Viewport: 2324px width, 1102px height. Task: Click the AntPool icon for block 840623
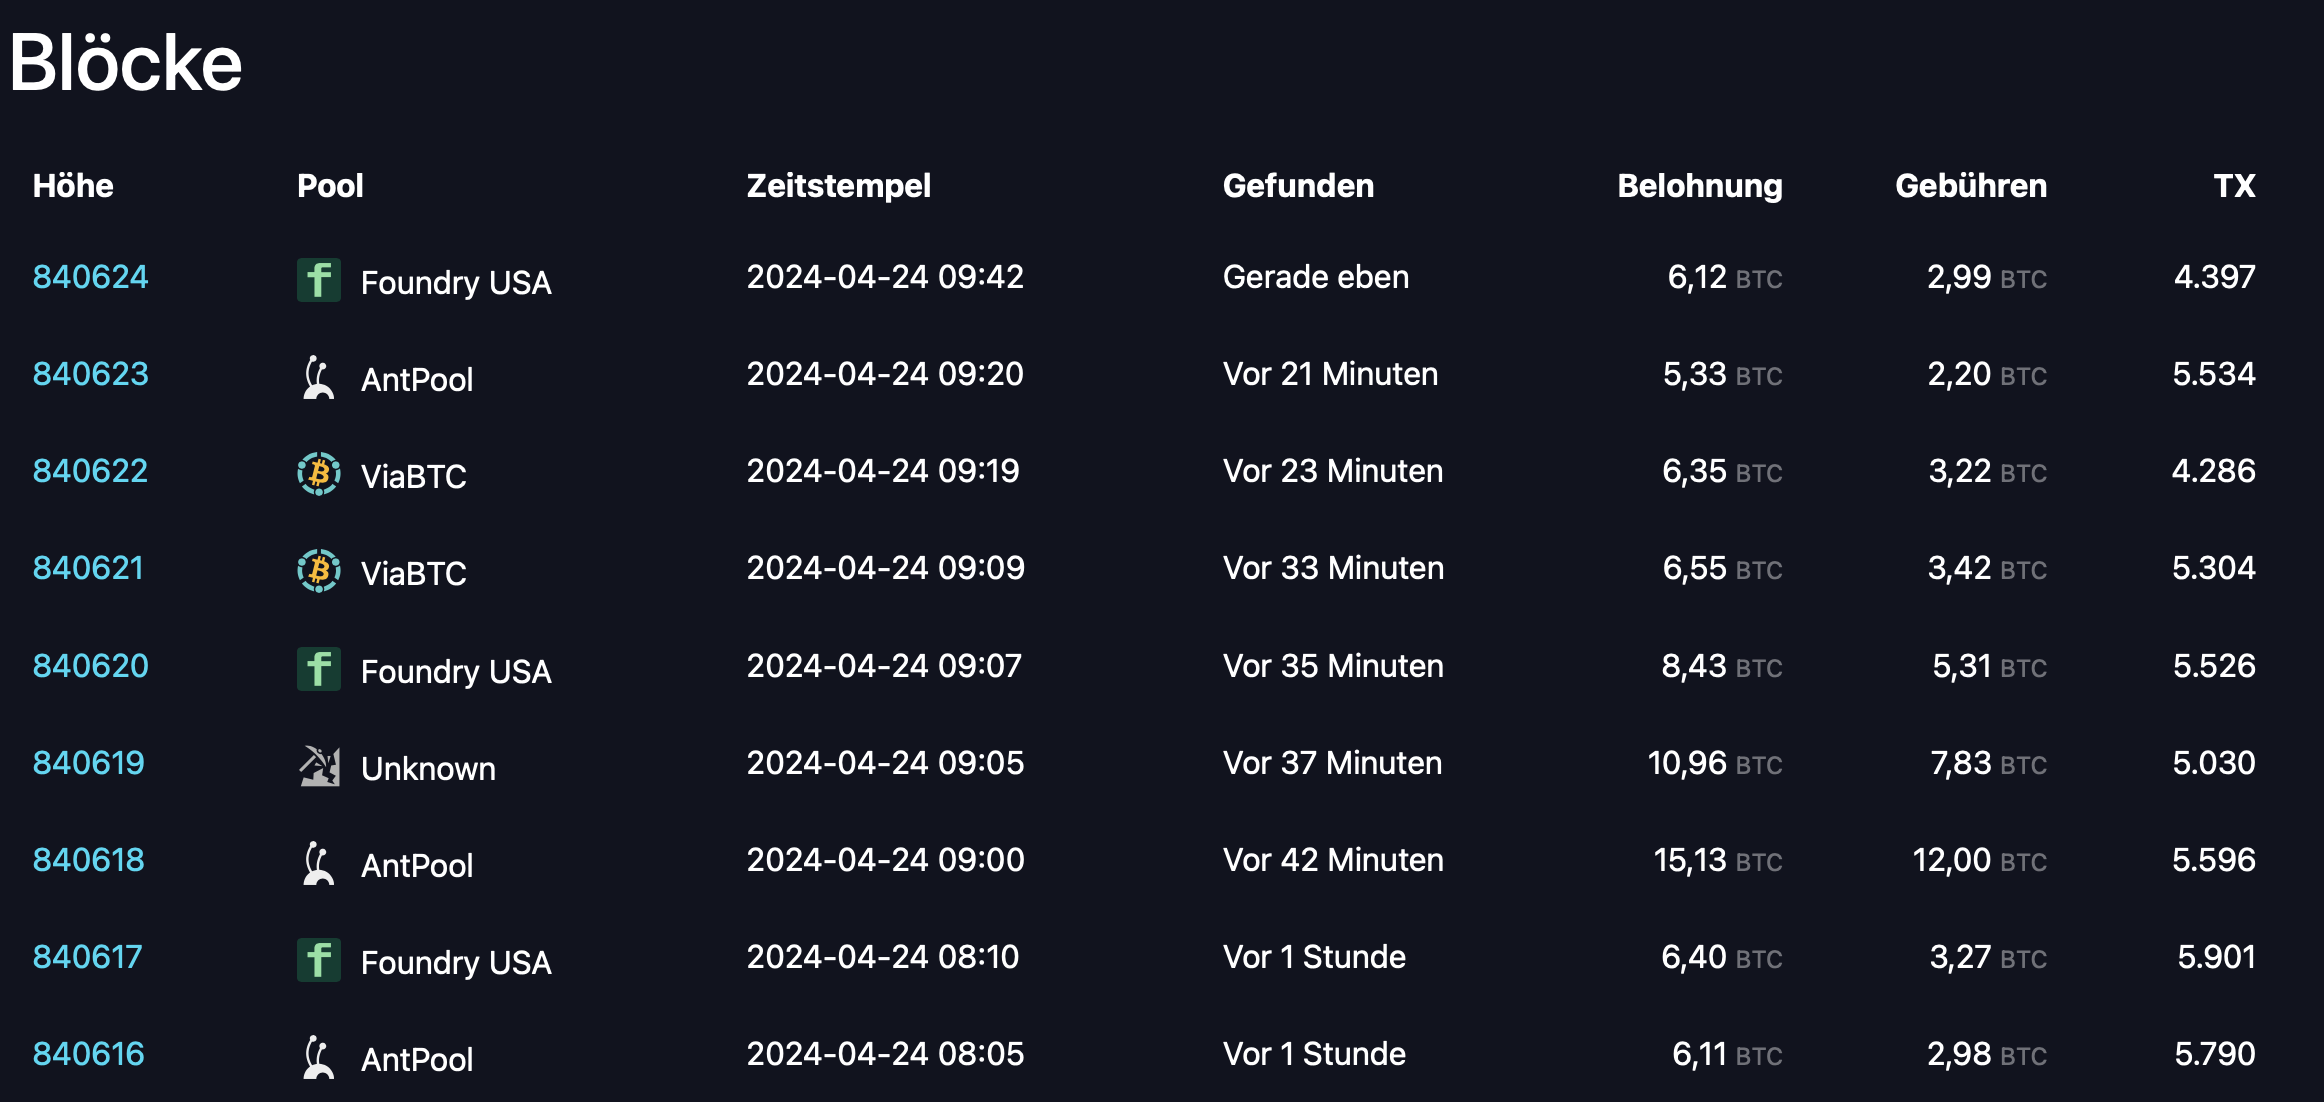(319, 377)
